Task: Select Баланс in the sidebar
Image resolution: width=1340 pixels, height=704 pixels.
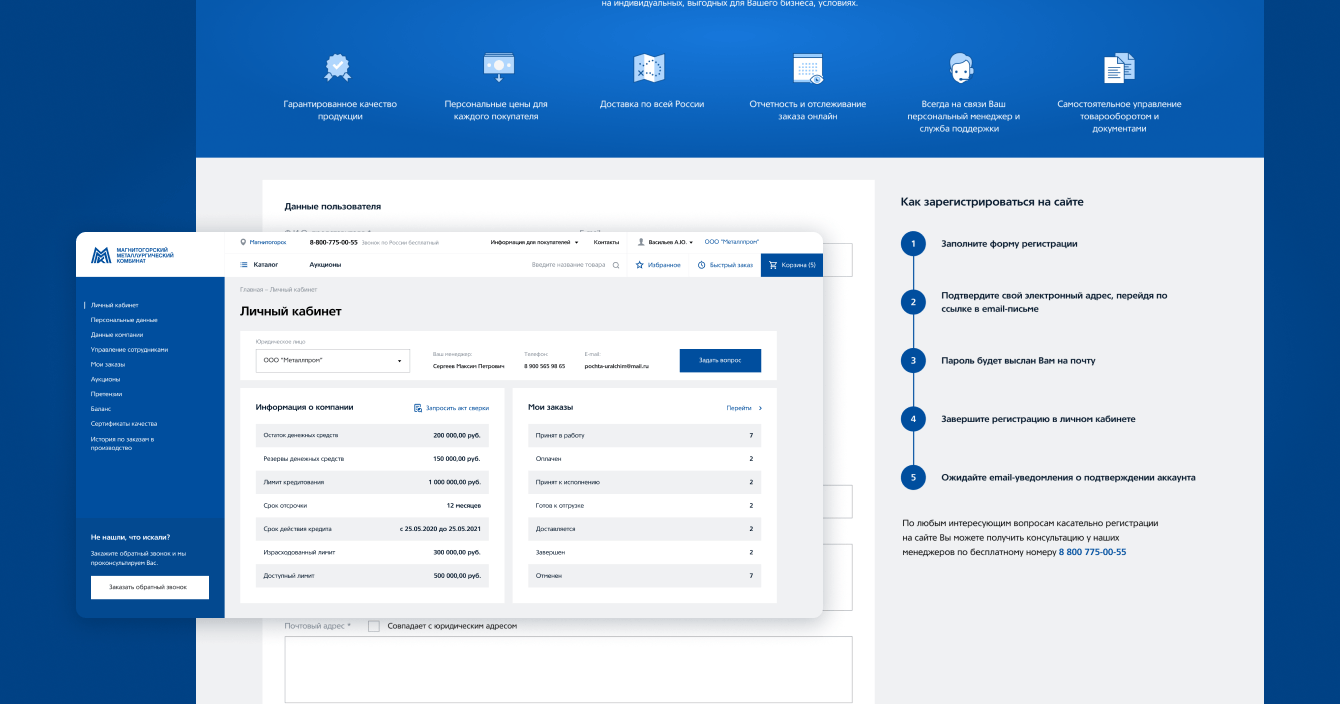Action: coord(101,409)
